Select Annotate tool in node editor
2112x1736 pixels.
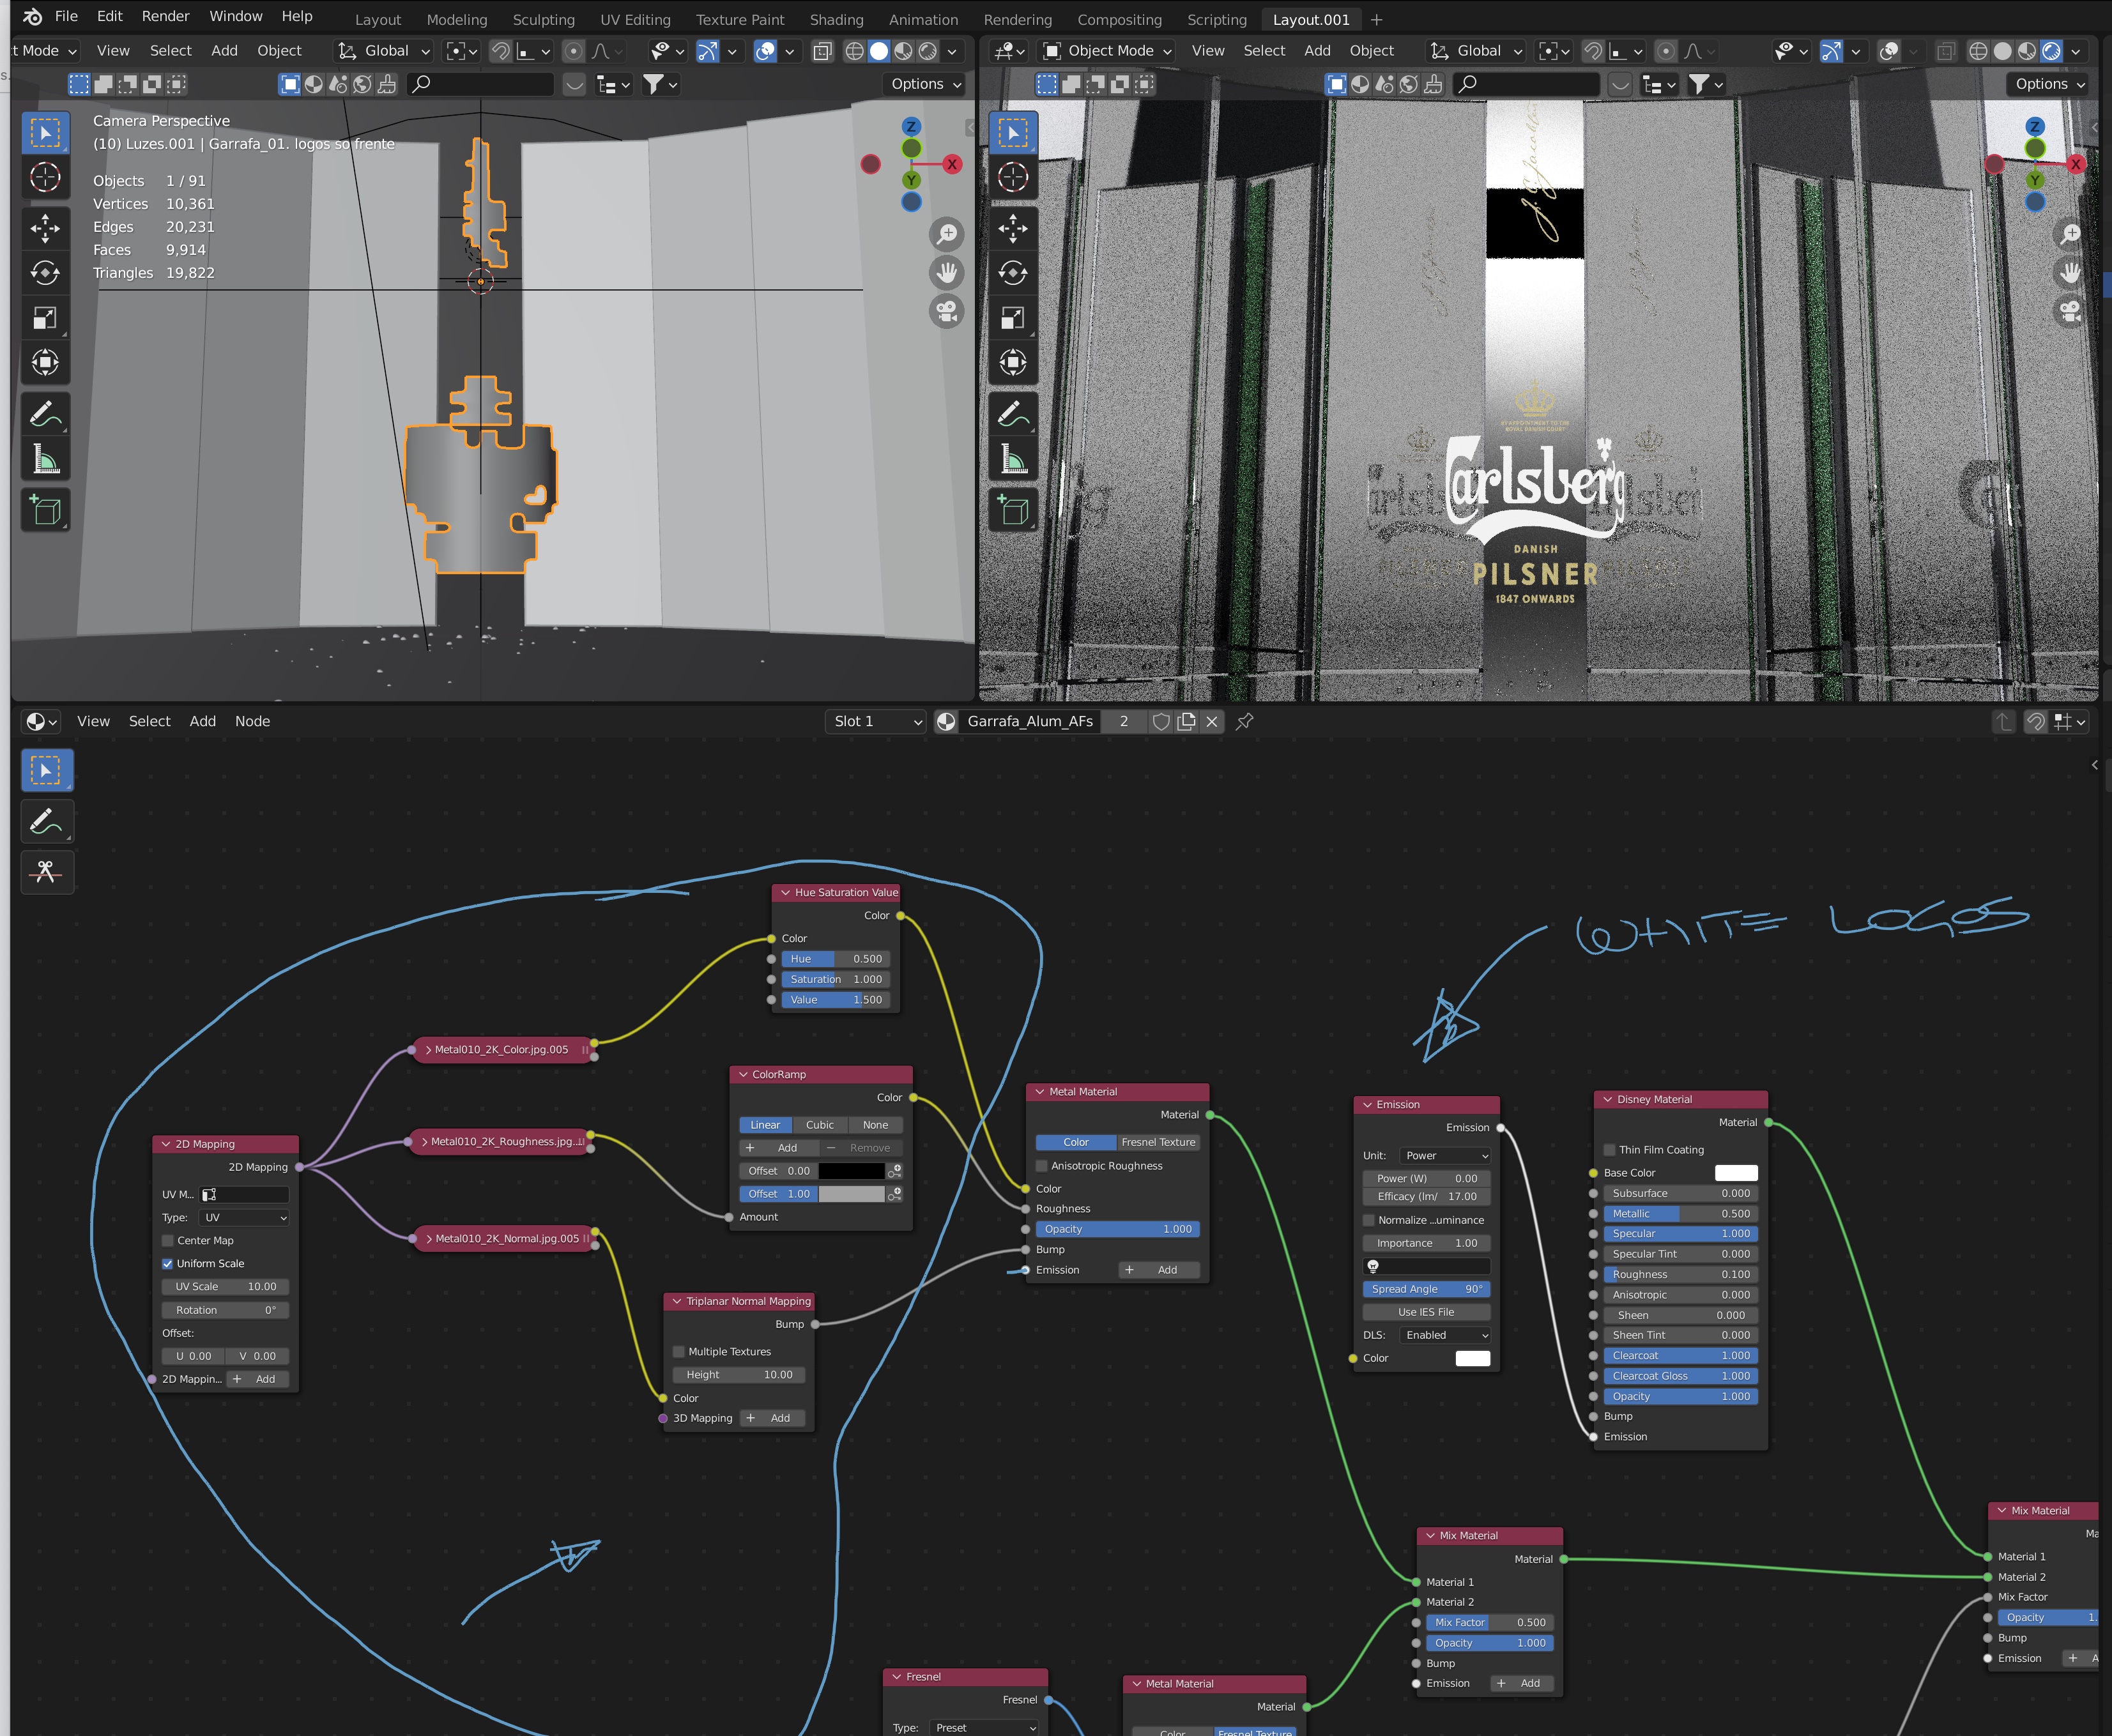click(x=46, y=821)
